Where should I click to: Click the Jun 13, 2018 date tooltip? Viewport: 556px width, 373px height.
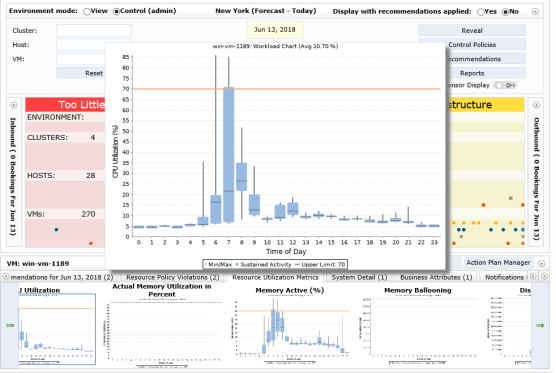275,30
